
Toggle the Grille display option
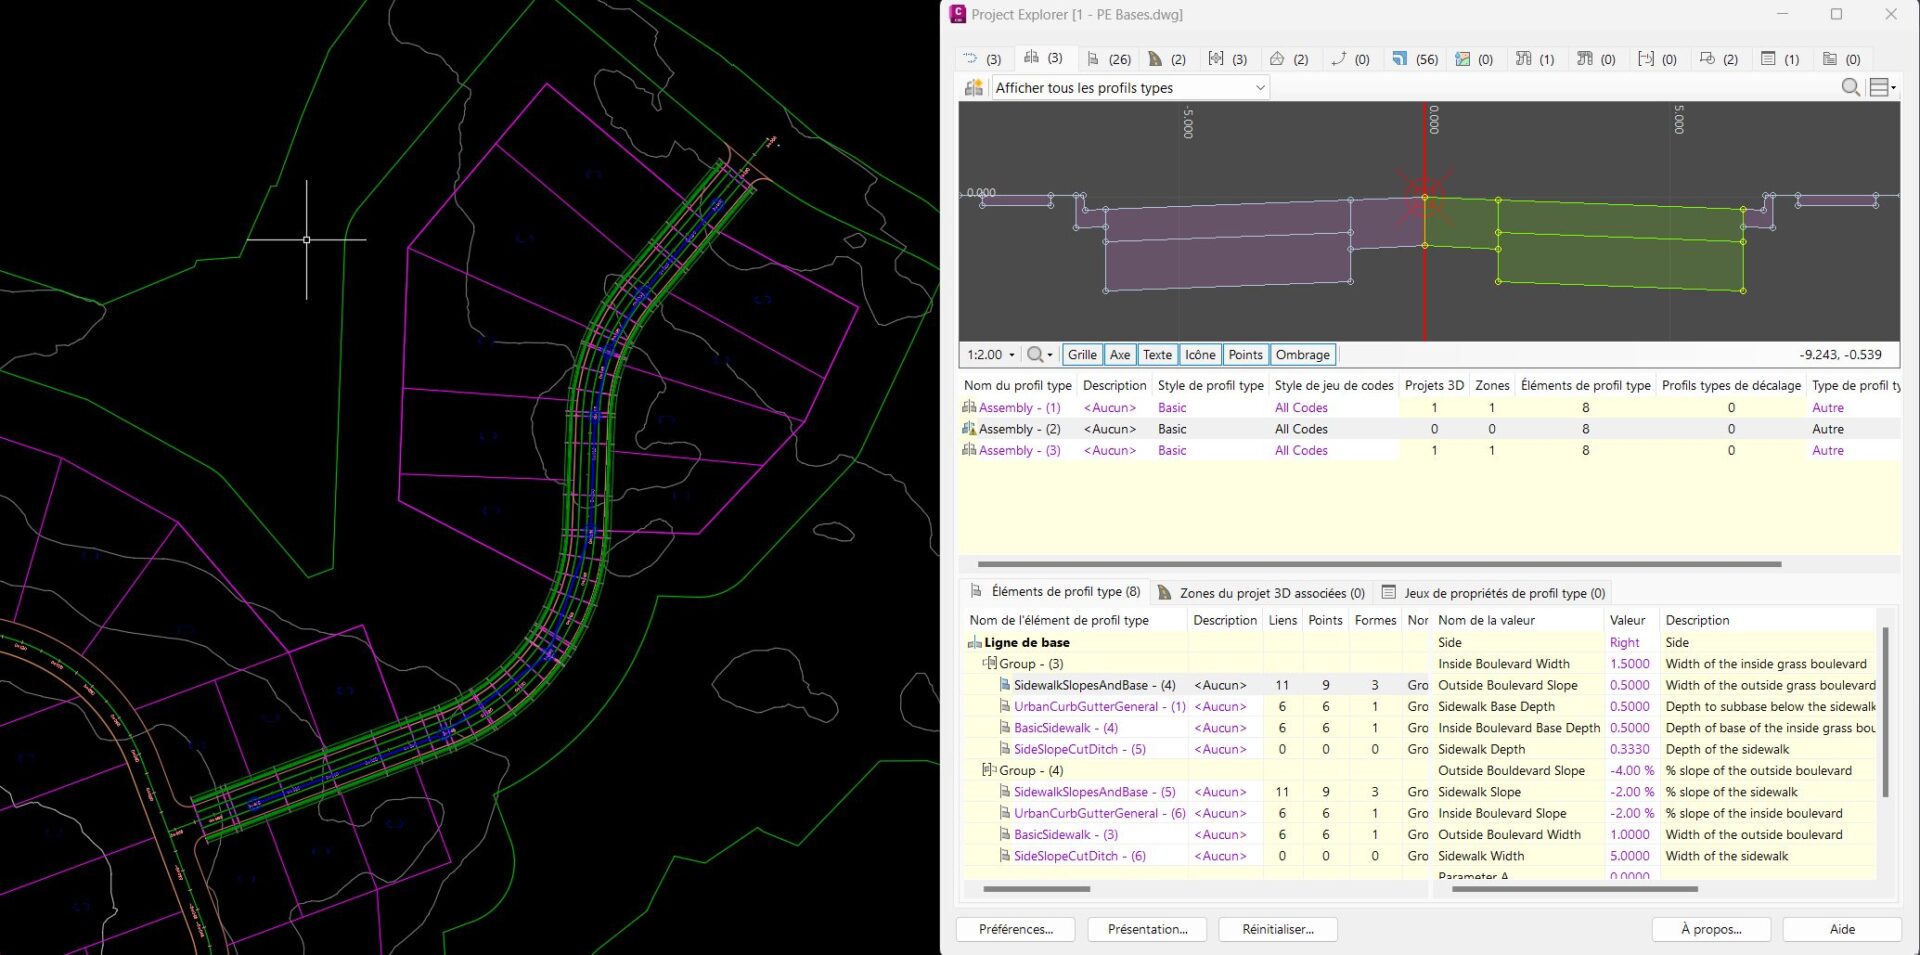(x=1081, y=354)
